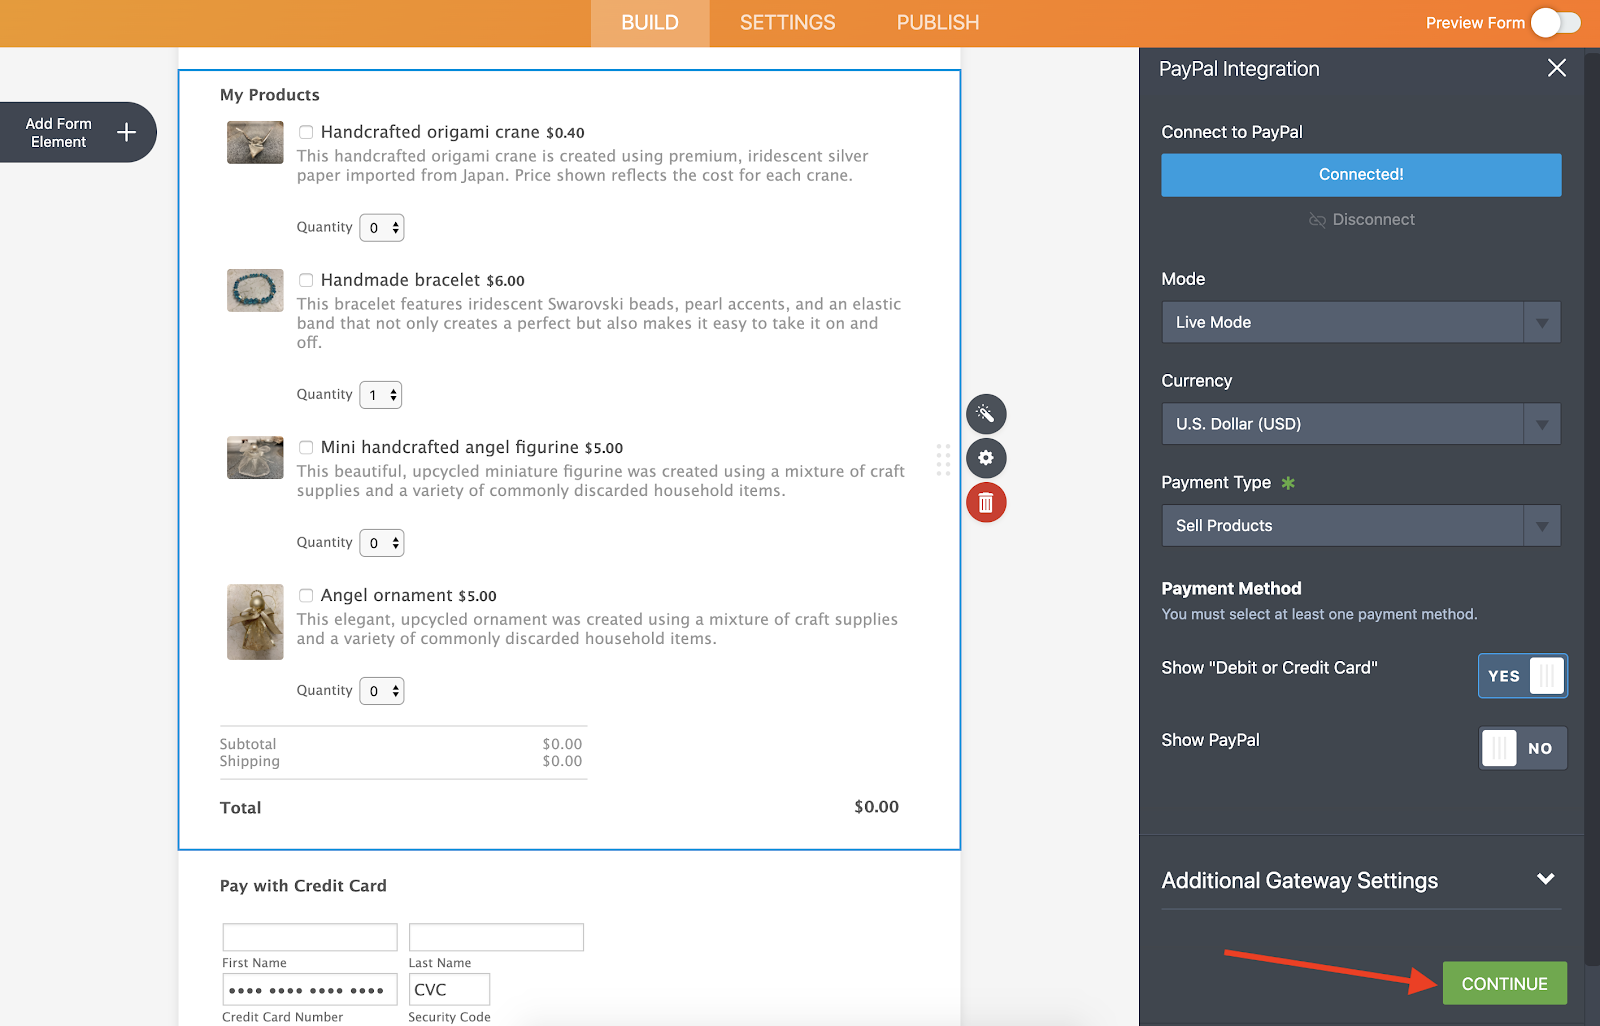Switch to the PUBLISH tab
The image size is (1600, 1026).
(938, 23)
